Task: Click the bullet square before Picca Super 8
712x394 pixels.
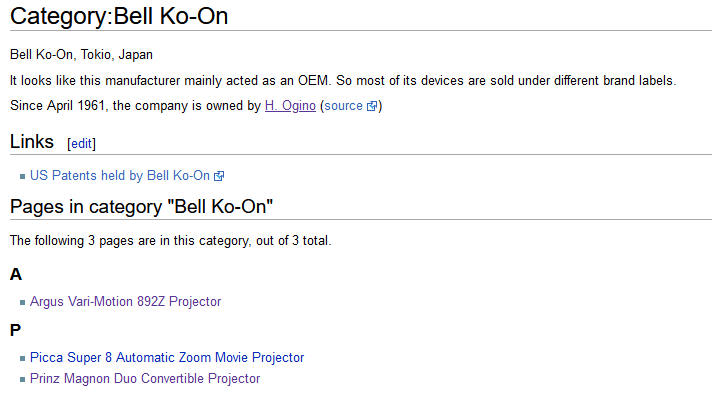Action: coord(23,359)
